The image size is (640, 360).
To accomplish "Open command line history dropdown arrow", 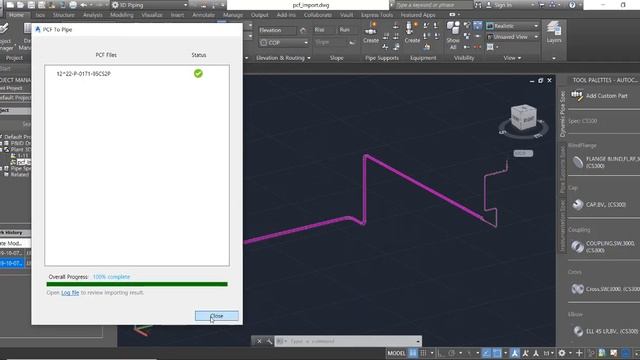I will pos(418,341).
